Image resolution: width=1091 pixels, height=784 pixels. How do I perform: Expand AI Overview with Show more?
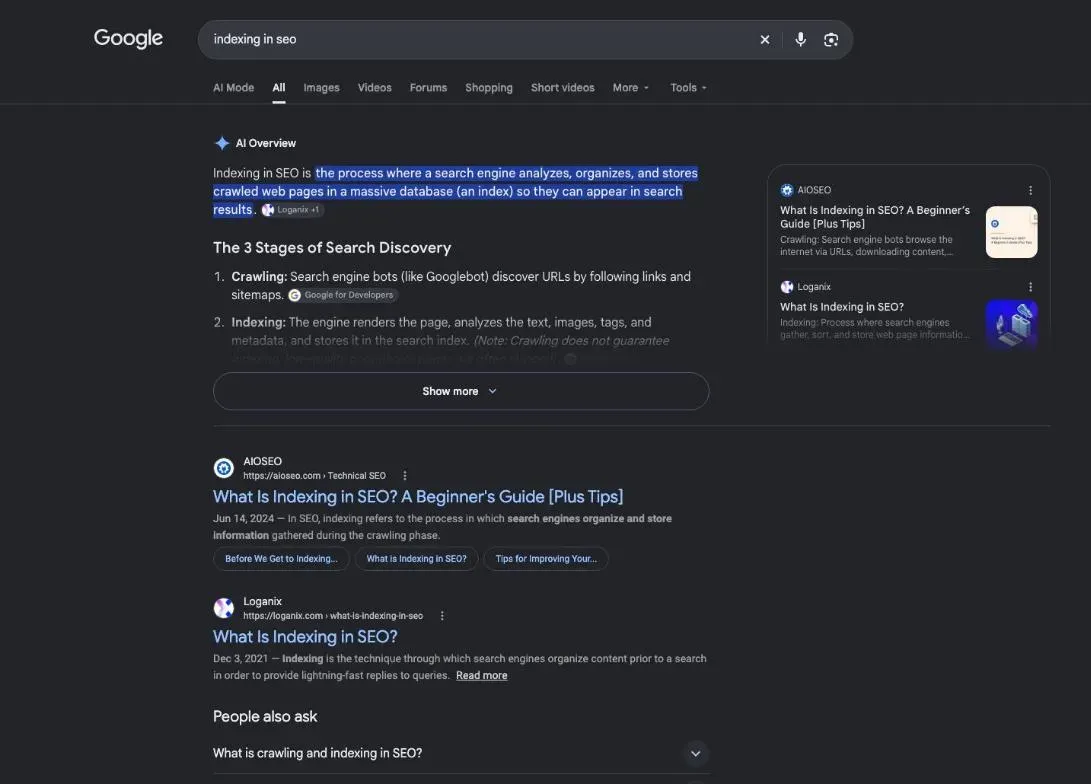461,391
